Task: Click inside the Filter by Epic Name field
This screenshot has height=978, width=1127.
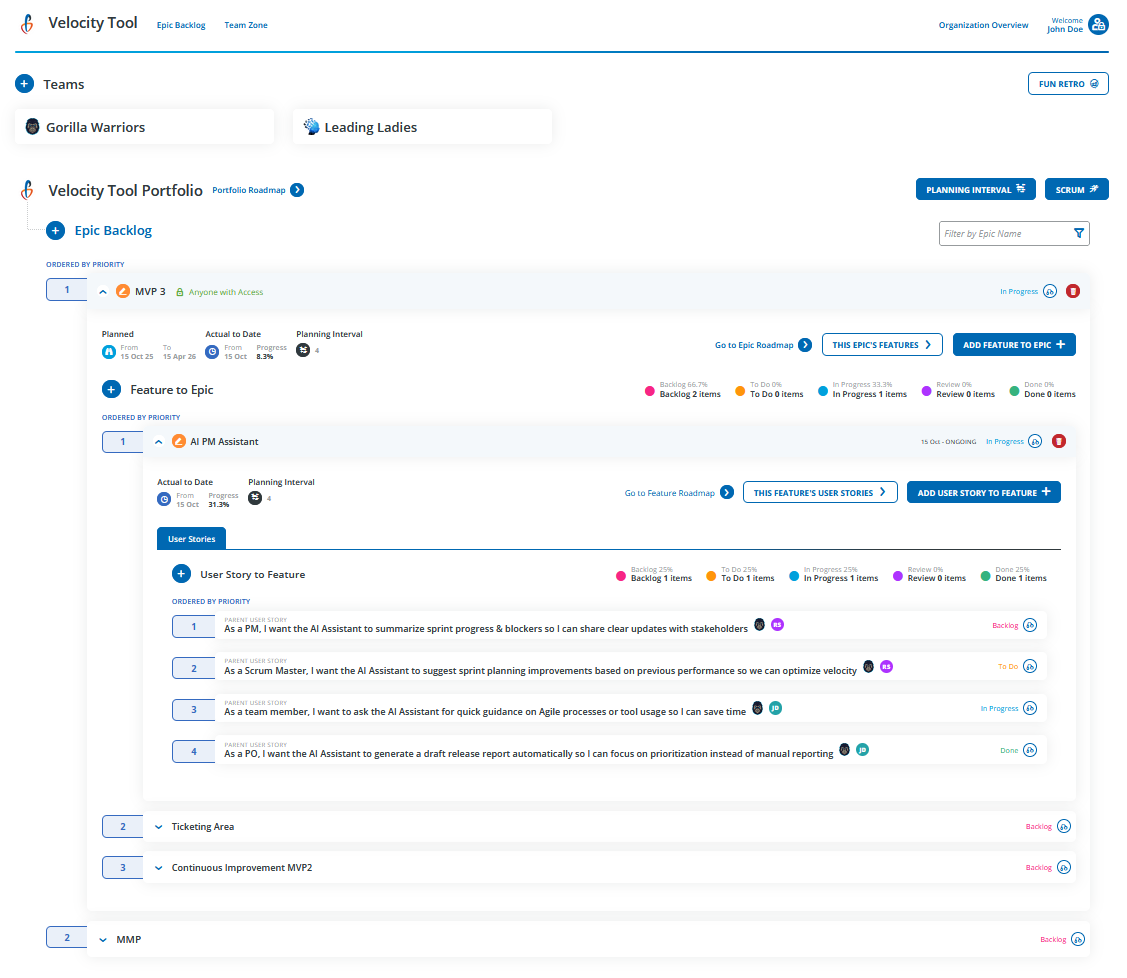Action: 1000,232
